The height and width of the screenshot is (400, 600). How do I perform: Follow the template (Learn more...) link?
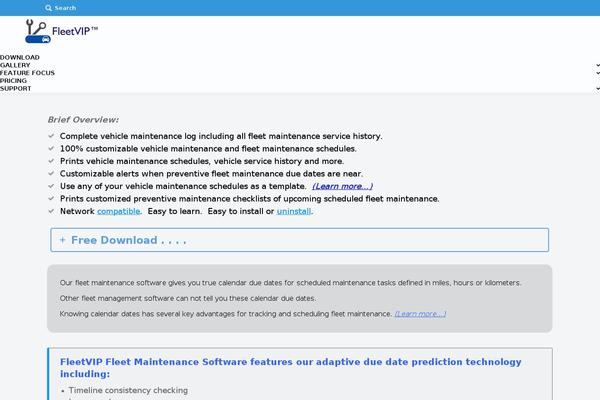[x=342, y=186]
